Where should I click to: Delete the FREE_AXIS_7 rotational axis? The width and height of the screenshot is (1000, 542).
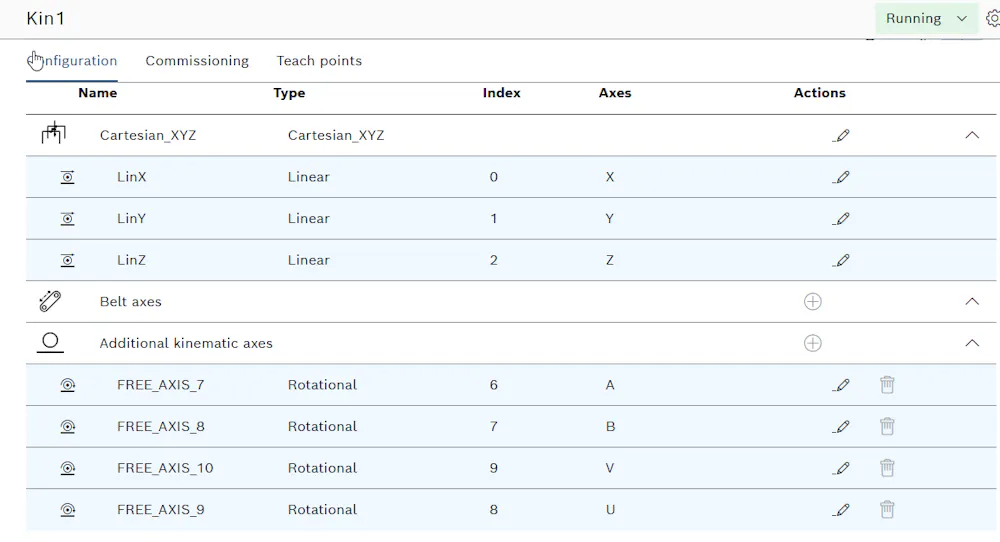click(887, 385)
